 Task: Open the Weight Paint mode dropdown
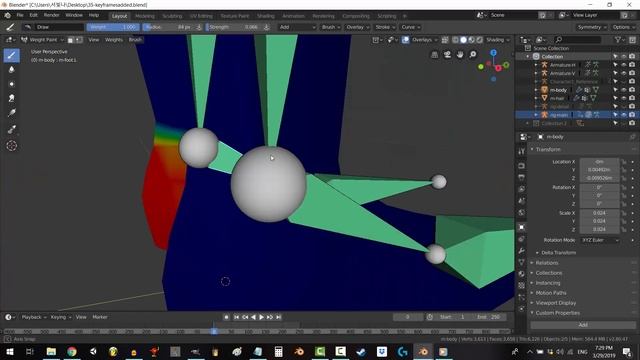(42, 40)
